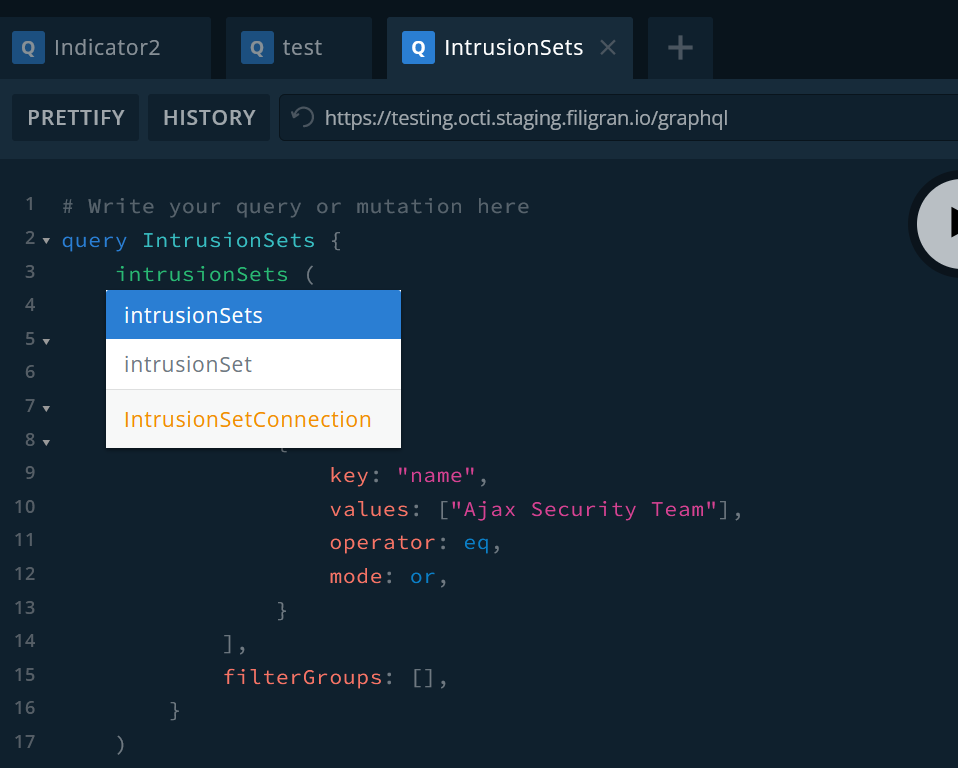This screenshot has height=768, width=958.
Task: Click the key keyword on line 9
Action: click(349, 475)
